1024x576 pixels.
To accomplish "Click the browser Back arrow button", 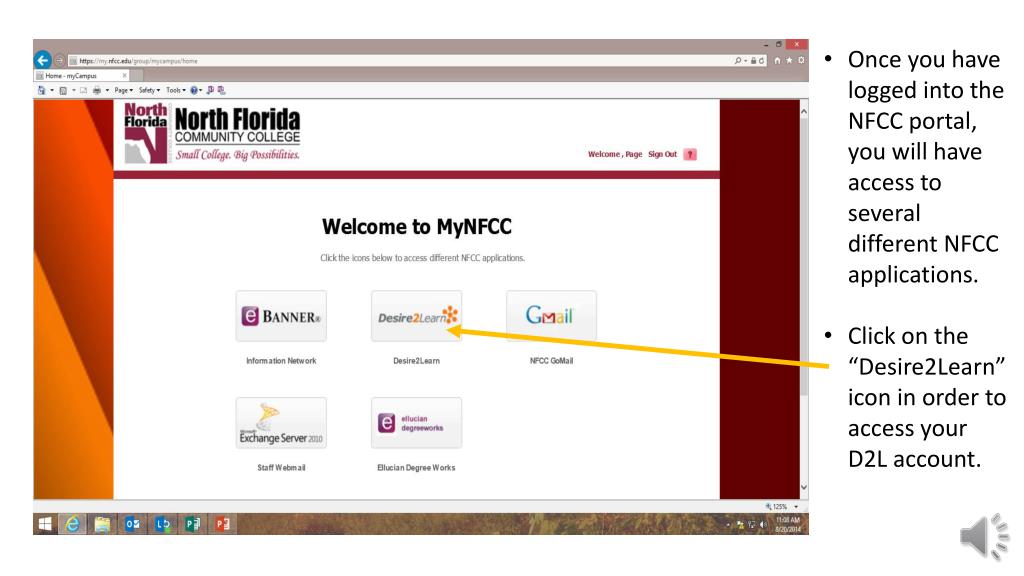I will tap(42, 60).
